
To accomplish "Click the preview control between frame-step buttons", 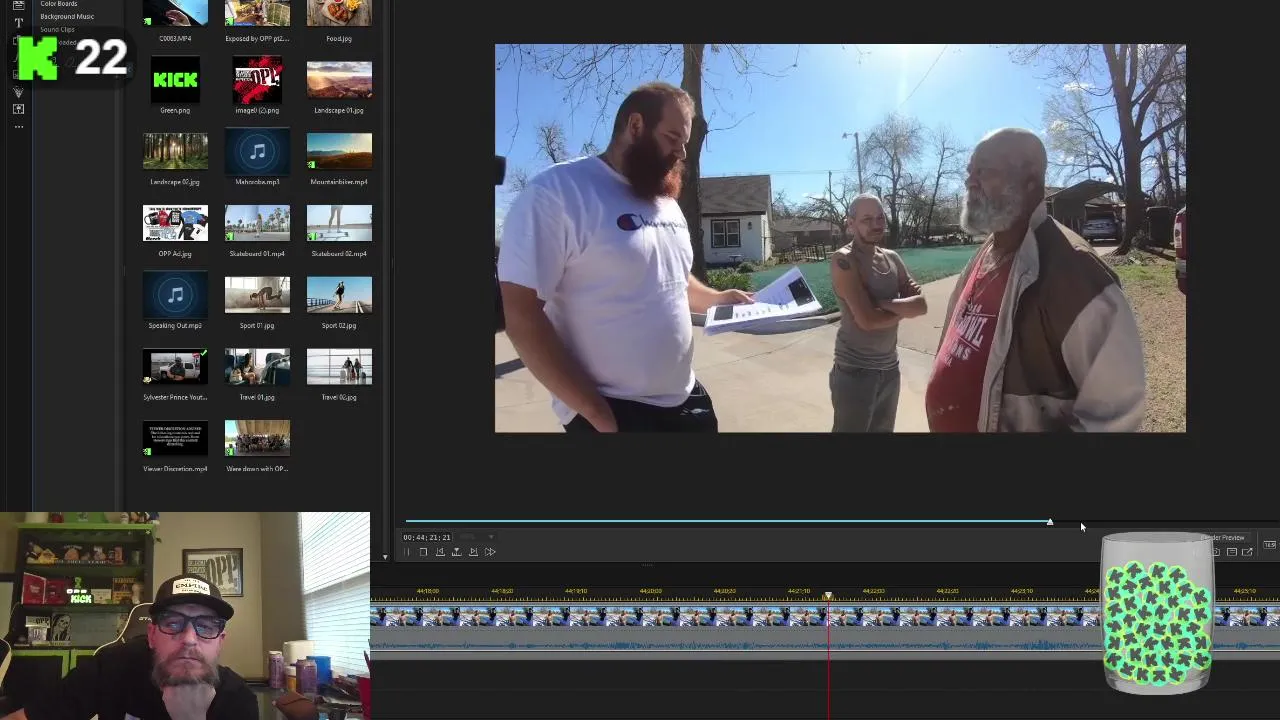I will coord(457,552).
